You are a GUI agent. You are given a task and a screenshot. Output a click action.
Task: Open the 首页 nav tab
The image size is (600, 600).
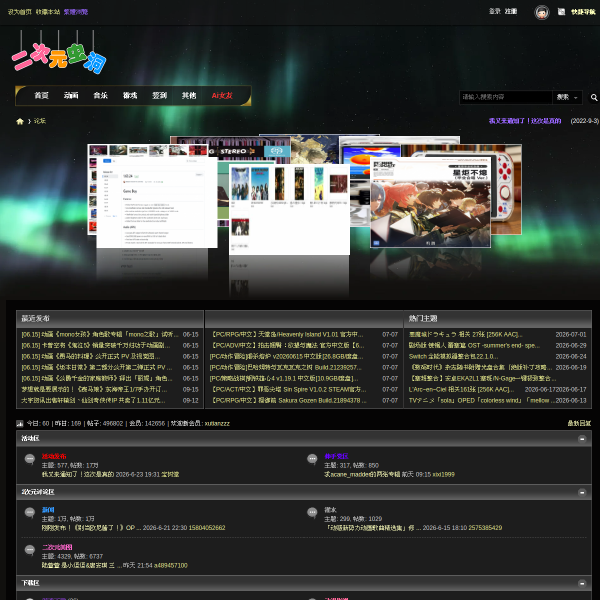click(x=41, y=95)
